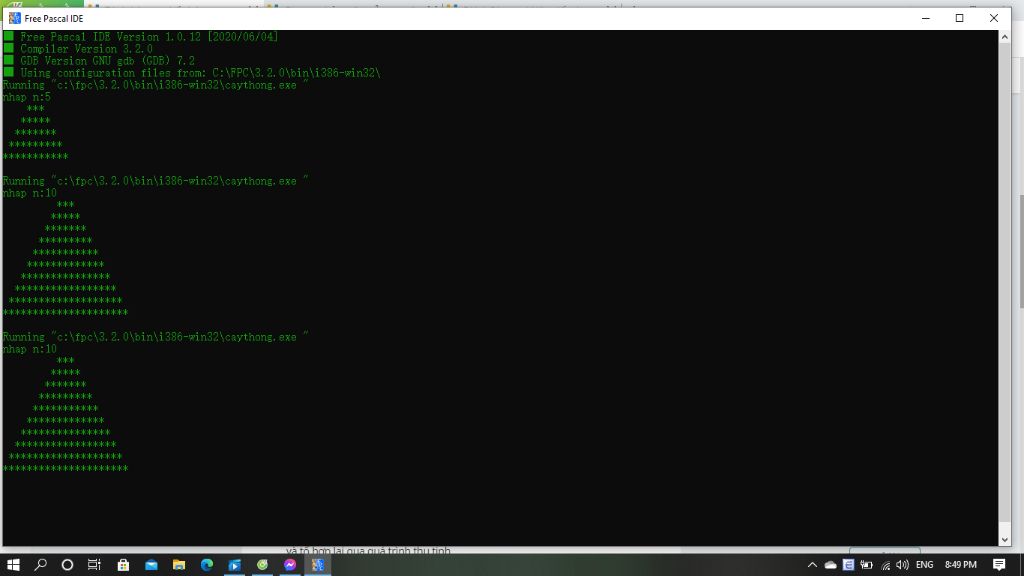The image size is (1024, 576).
Task: Launch Microsoft Edge from taskbar
Action: (207, 565)
